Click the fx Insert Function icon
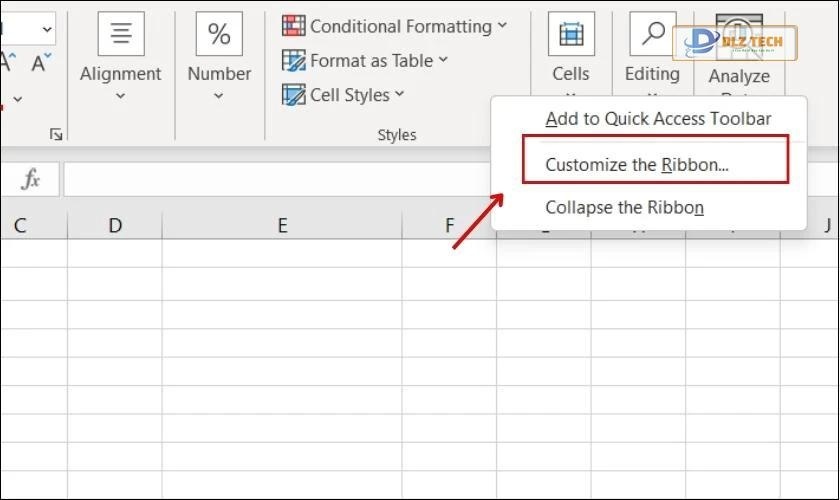Viewport: 840px width, 500px height. pos(31,179)
